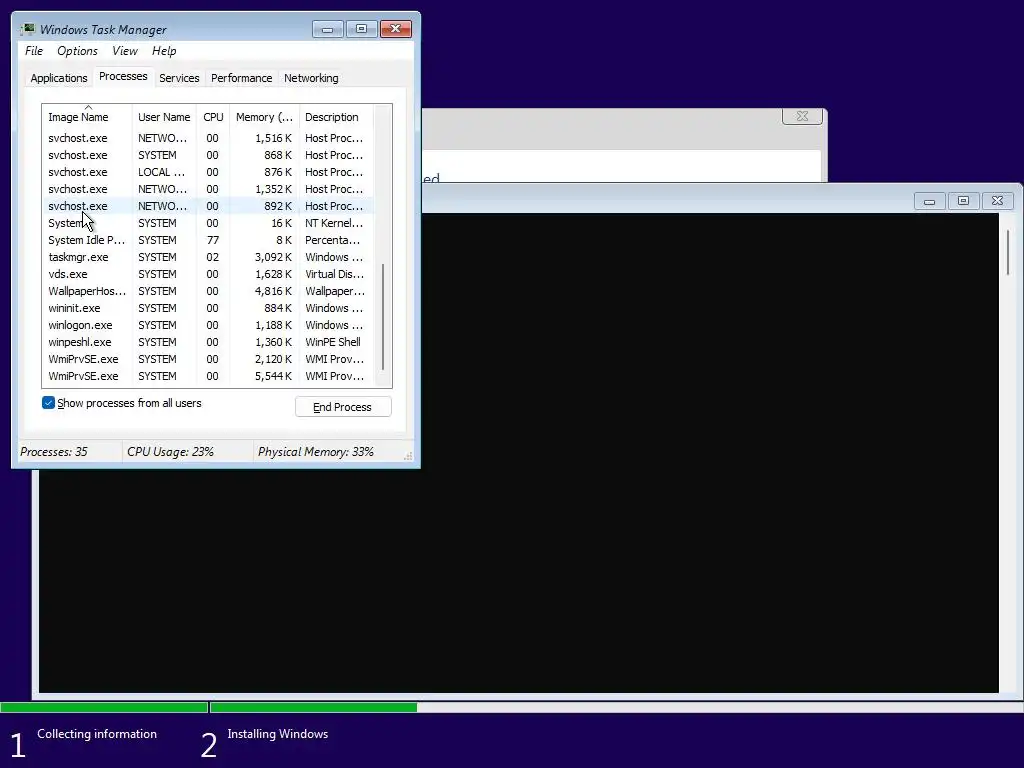Screen dimensions: 1024x768
Task: Click the process list vertical scrollbar thumb
Action: tap(383, 317)
